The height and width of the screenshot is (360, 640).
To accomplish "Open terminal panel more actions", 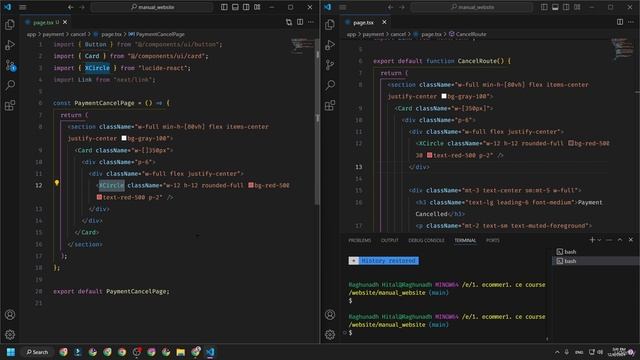I will tap(609, 240).
